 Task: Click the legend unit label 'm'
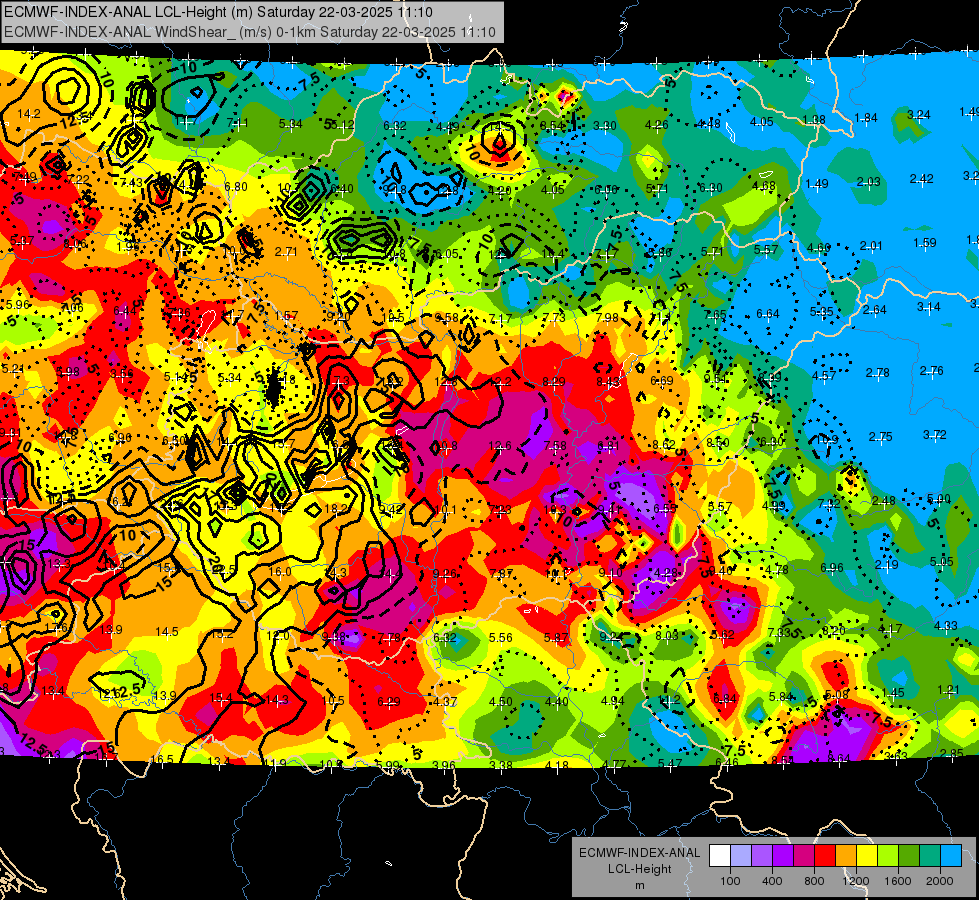[x=639, y=886]
